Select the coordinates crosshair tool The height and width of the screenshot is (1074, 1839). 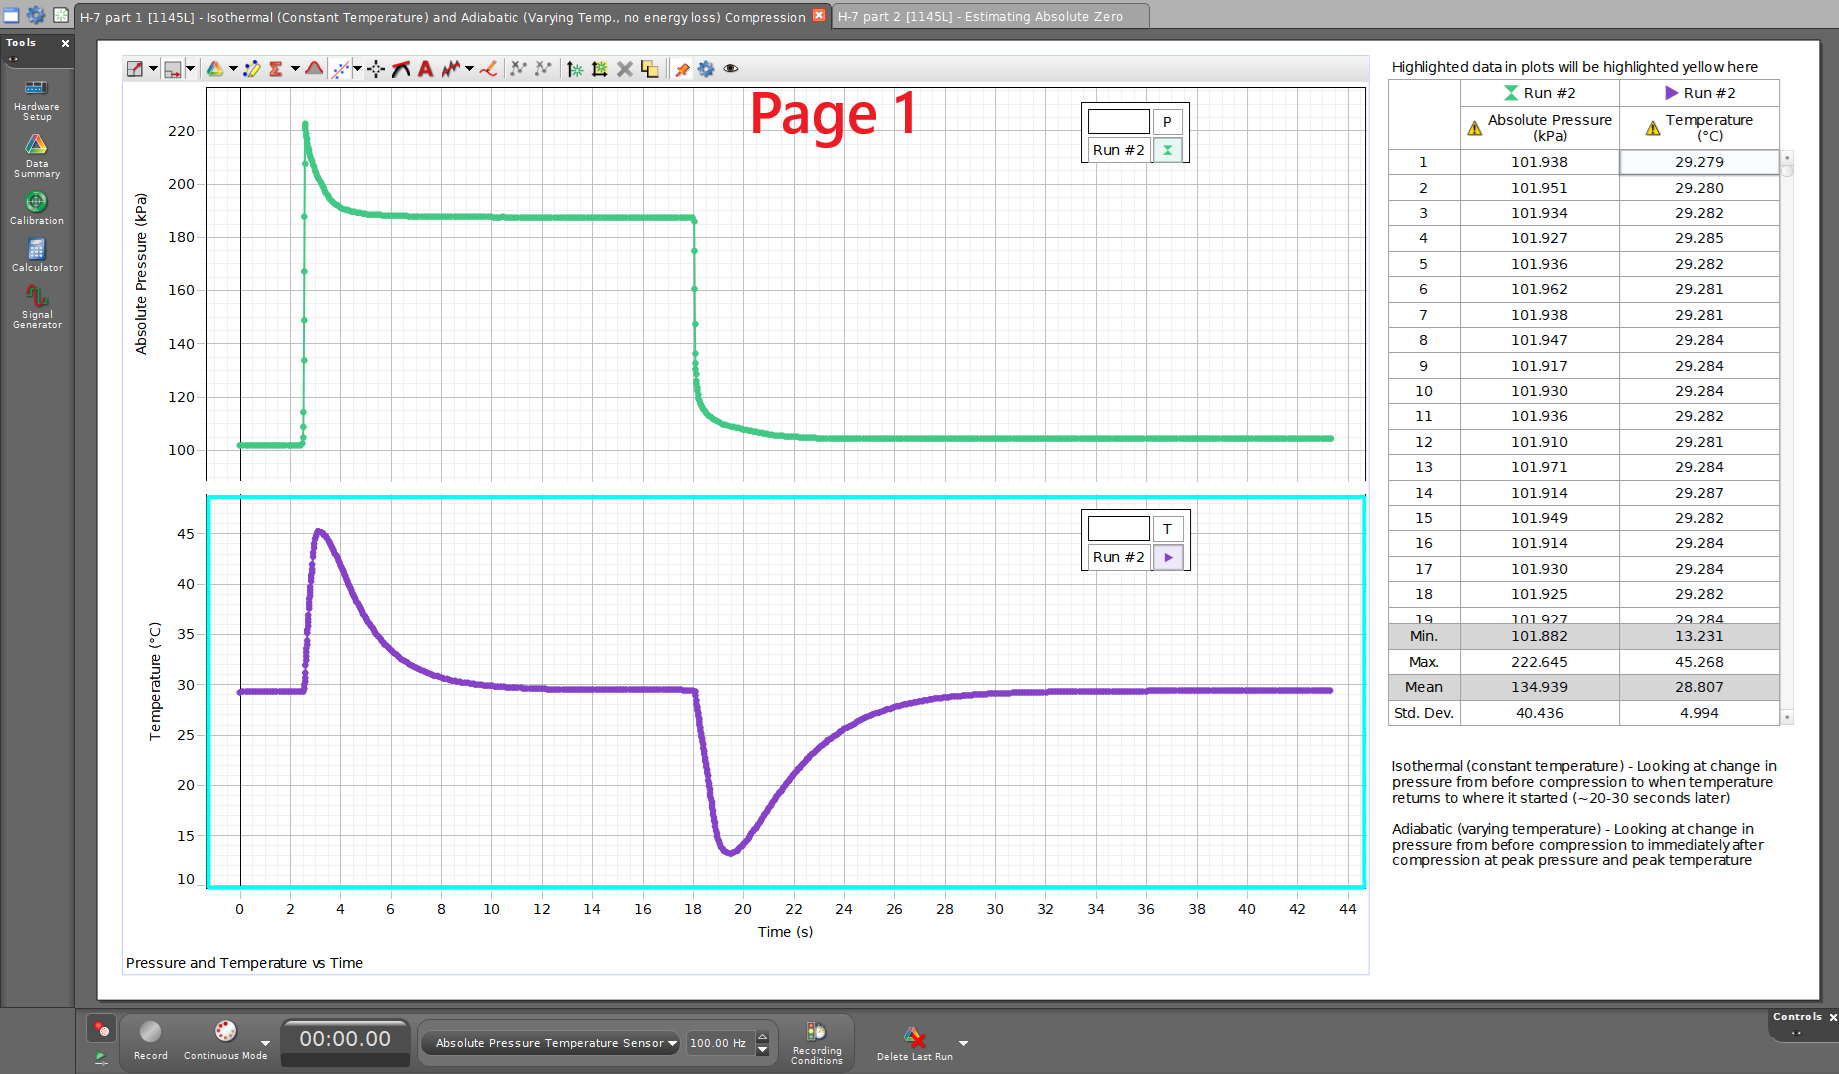click(376, 69)
